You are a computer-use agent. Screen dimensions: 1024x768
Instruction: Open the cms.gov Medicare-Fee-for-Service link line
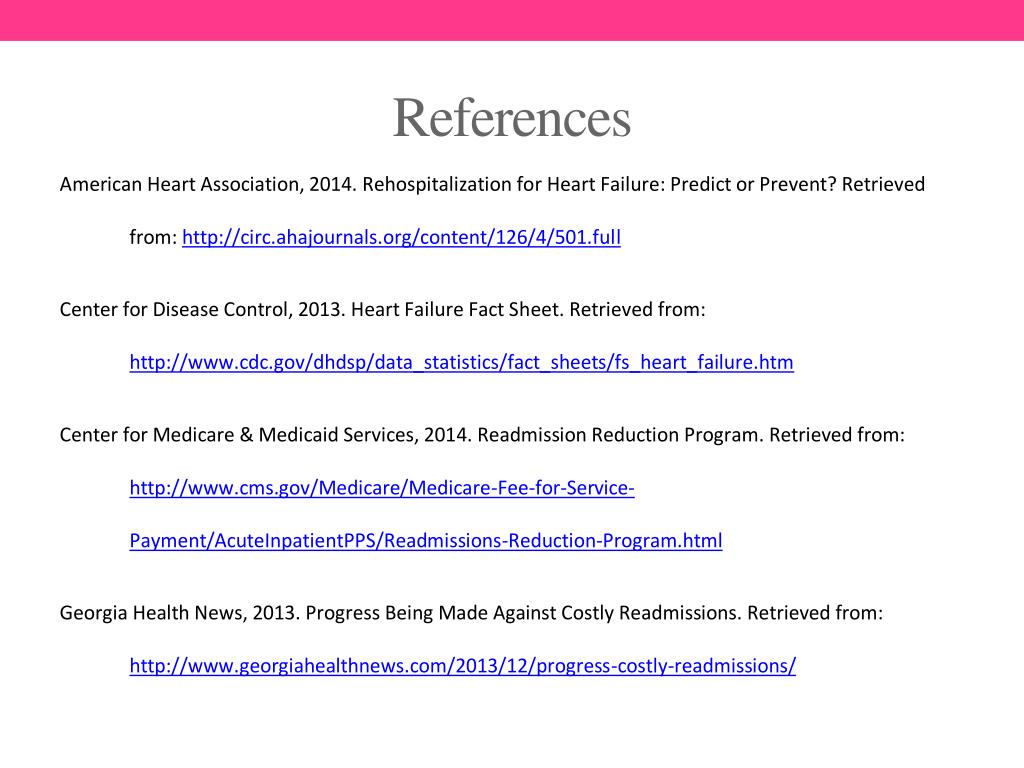click(x=381, y=488)
